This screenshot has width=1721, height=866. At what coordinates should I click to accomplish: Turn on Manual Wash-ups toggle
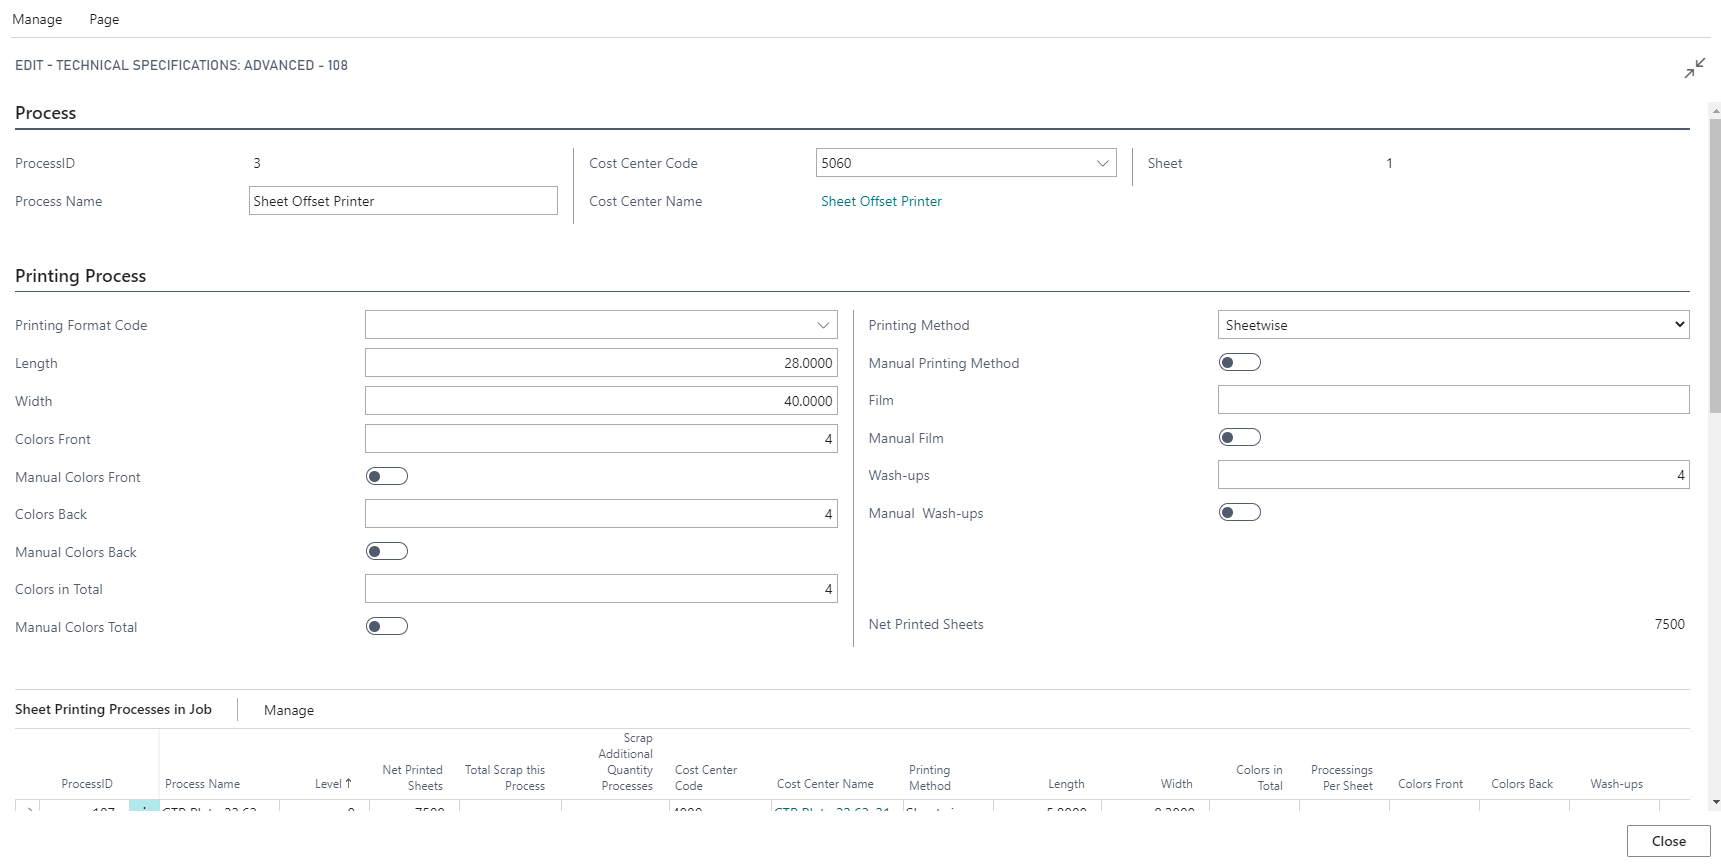[1239, 513]
